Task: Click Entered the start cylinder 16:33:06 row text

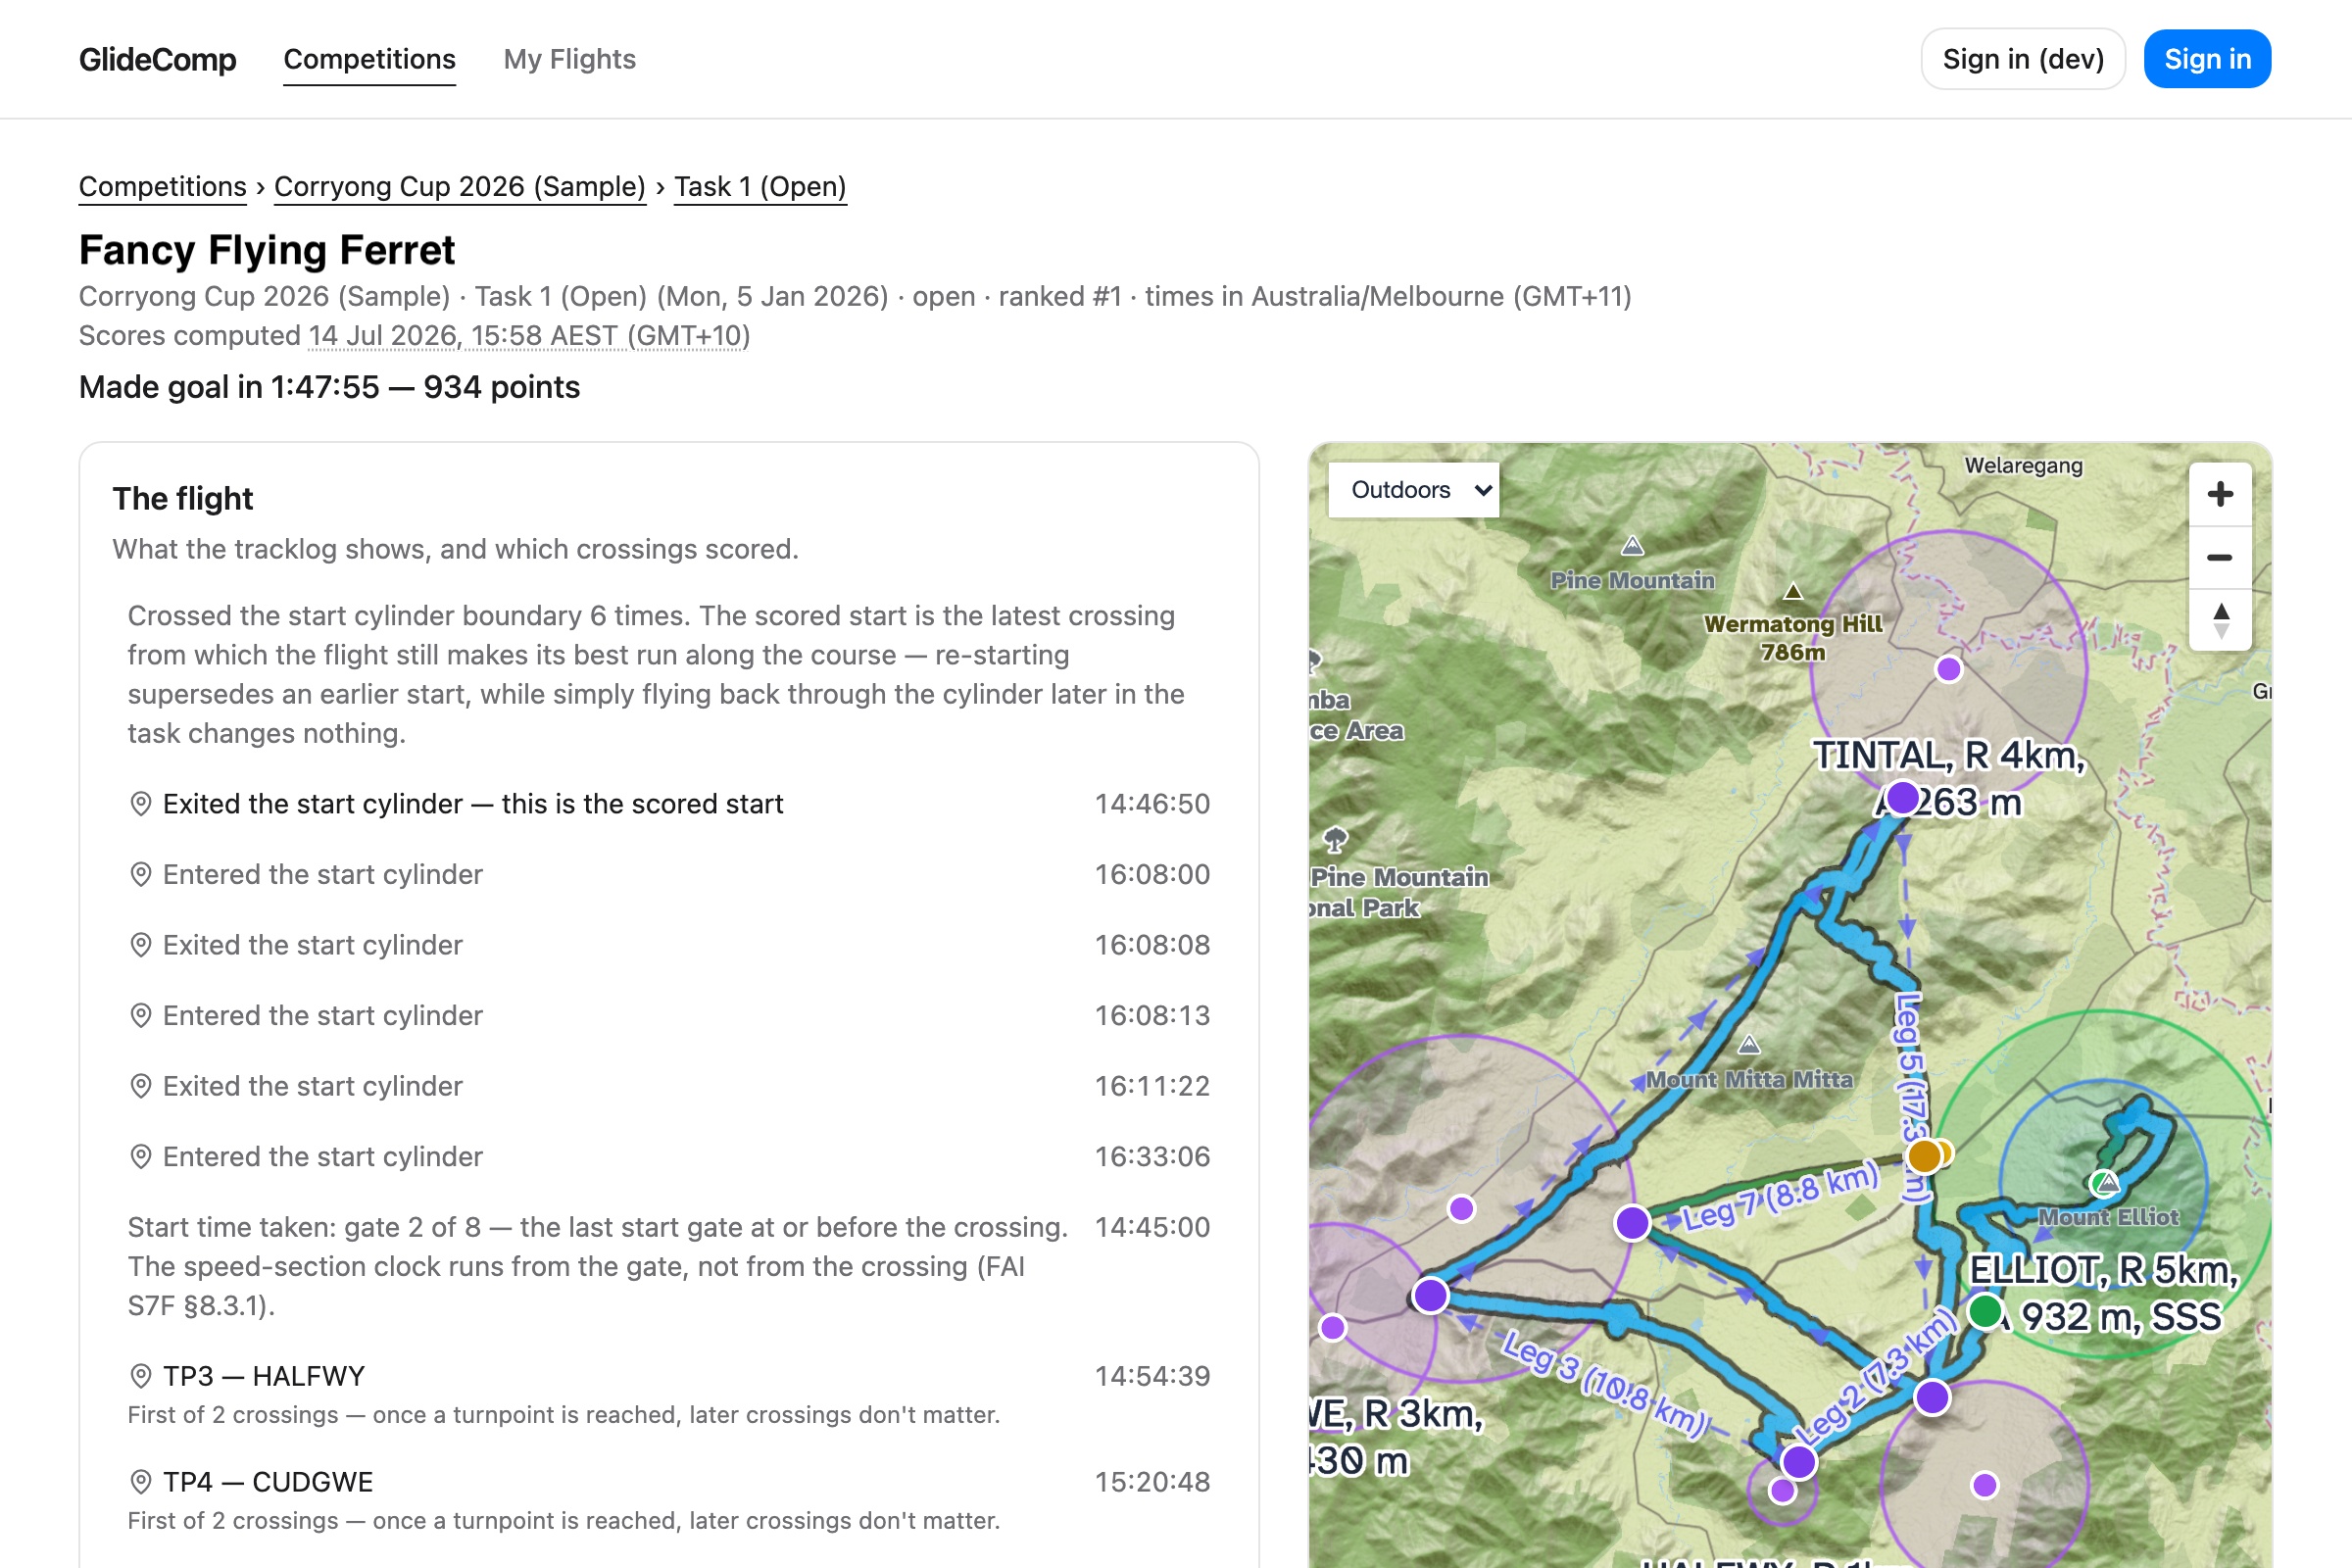Action: [323, 1157]
